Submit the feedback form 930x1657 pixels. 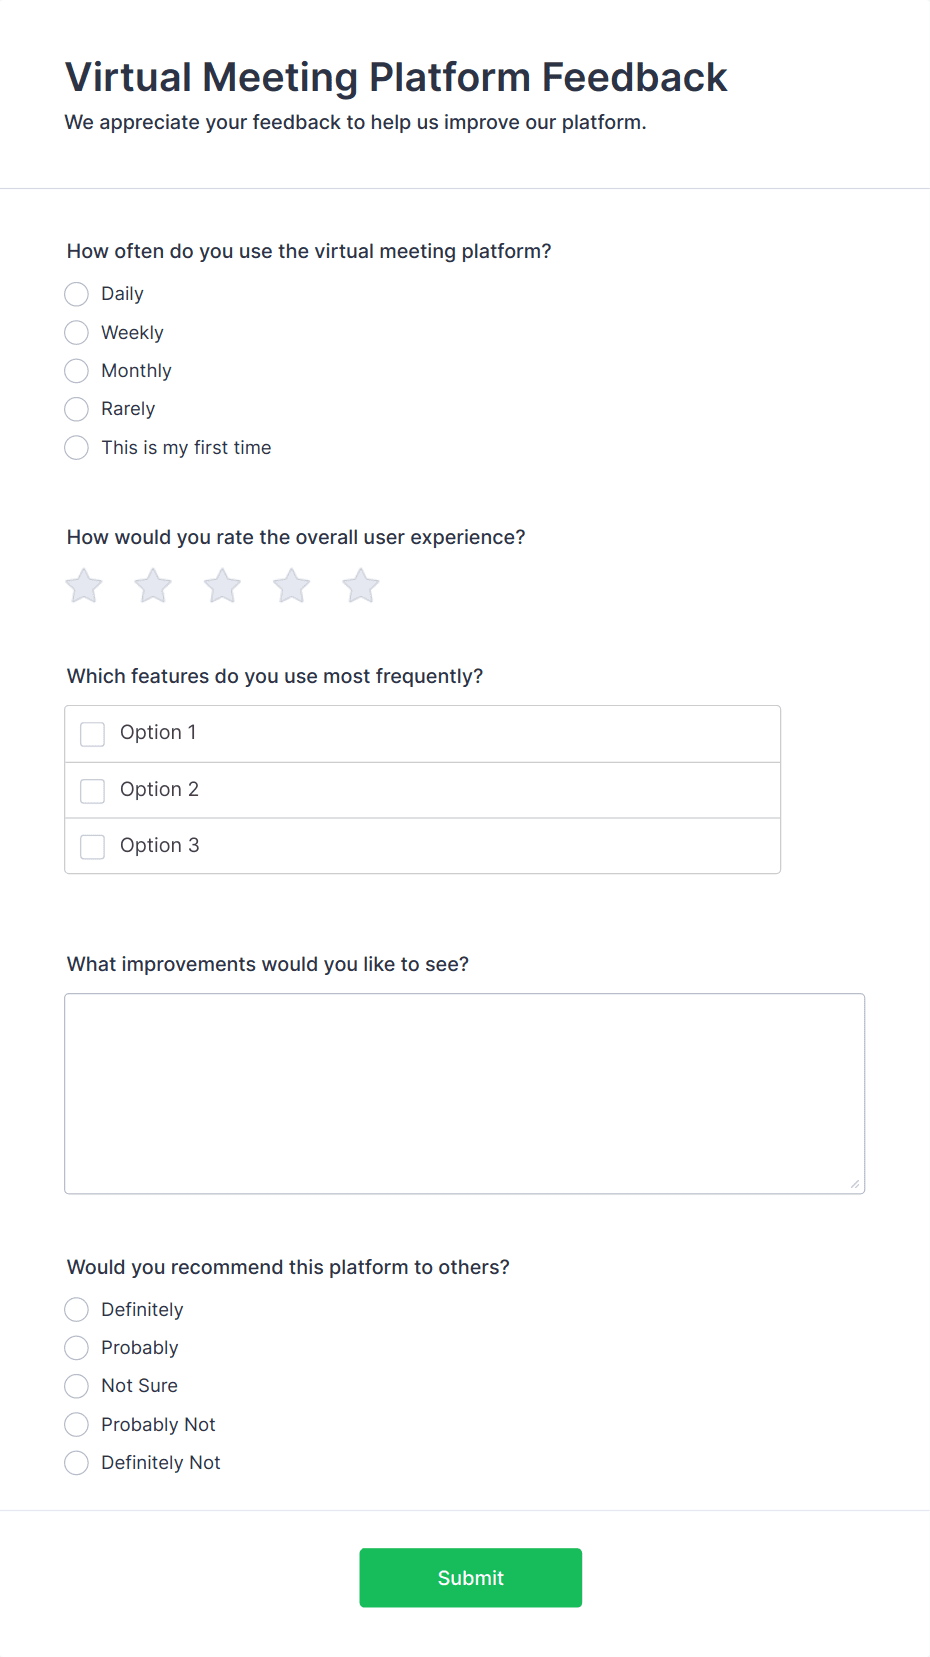[x=471, y=1578]
